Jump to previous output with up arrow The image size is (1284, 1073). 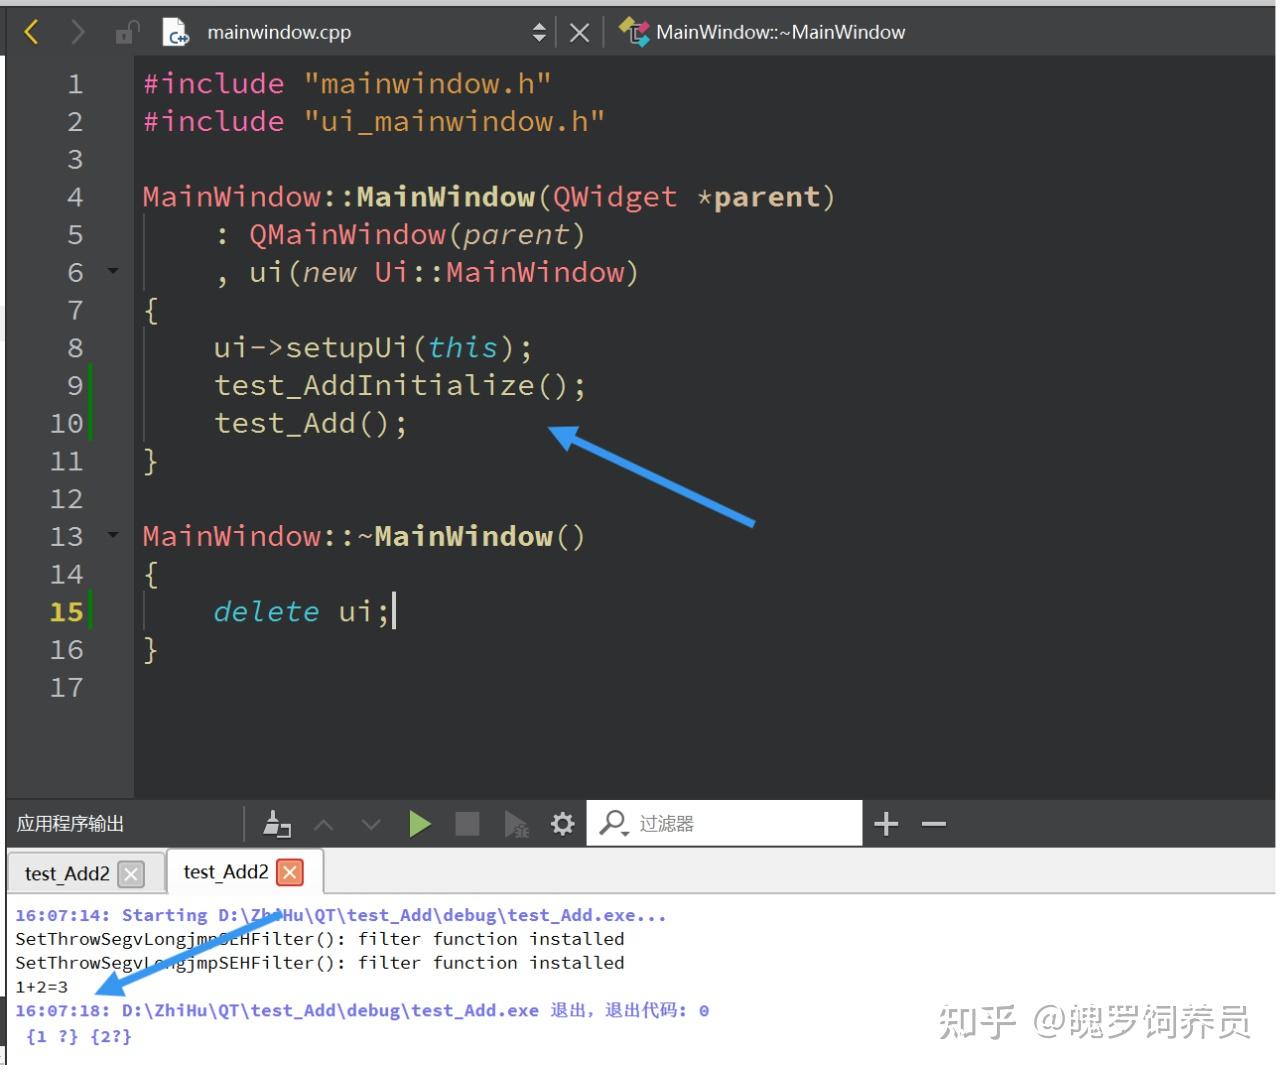click(x=324, y=823)
